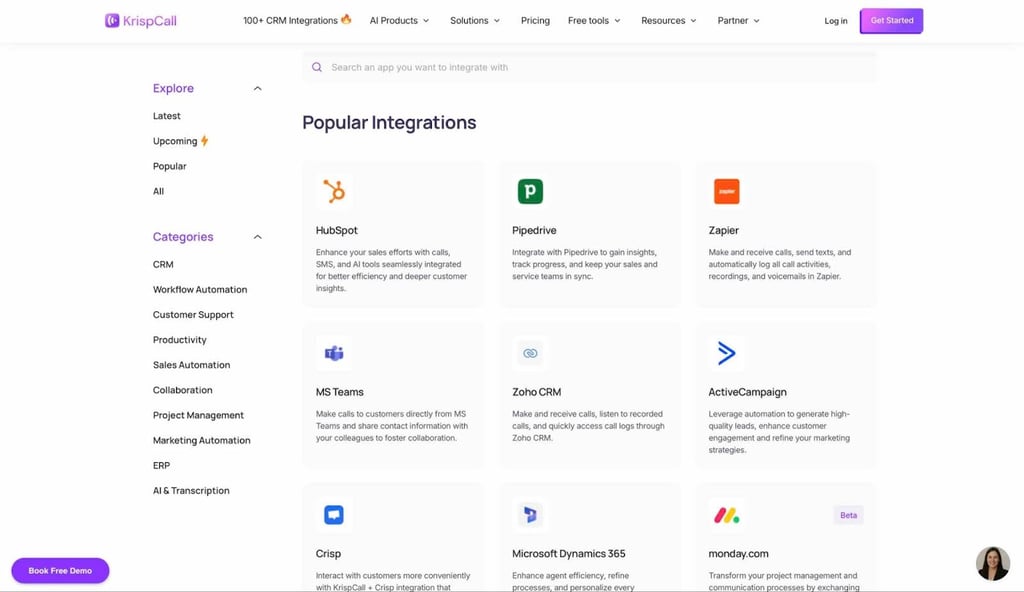Open the Microsoft Dynamics 365 card title
Viewport: 1024px width, 592px height.
[568, 553]
